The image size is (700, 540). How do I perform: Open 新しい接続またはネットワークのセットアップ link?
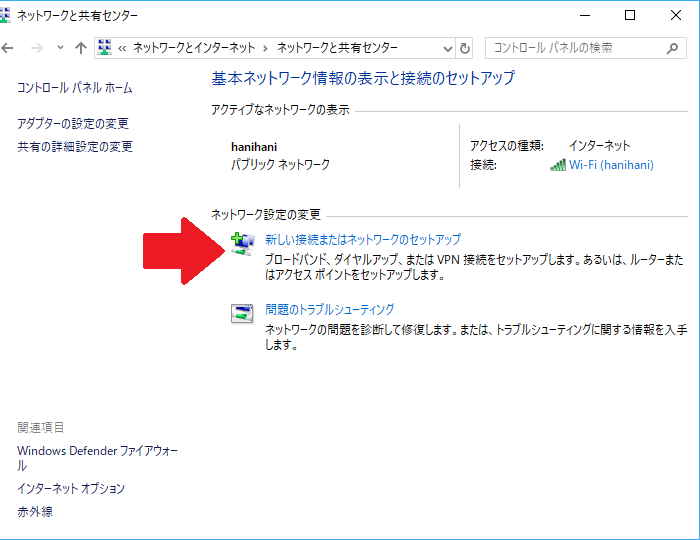click(363, 240)
